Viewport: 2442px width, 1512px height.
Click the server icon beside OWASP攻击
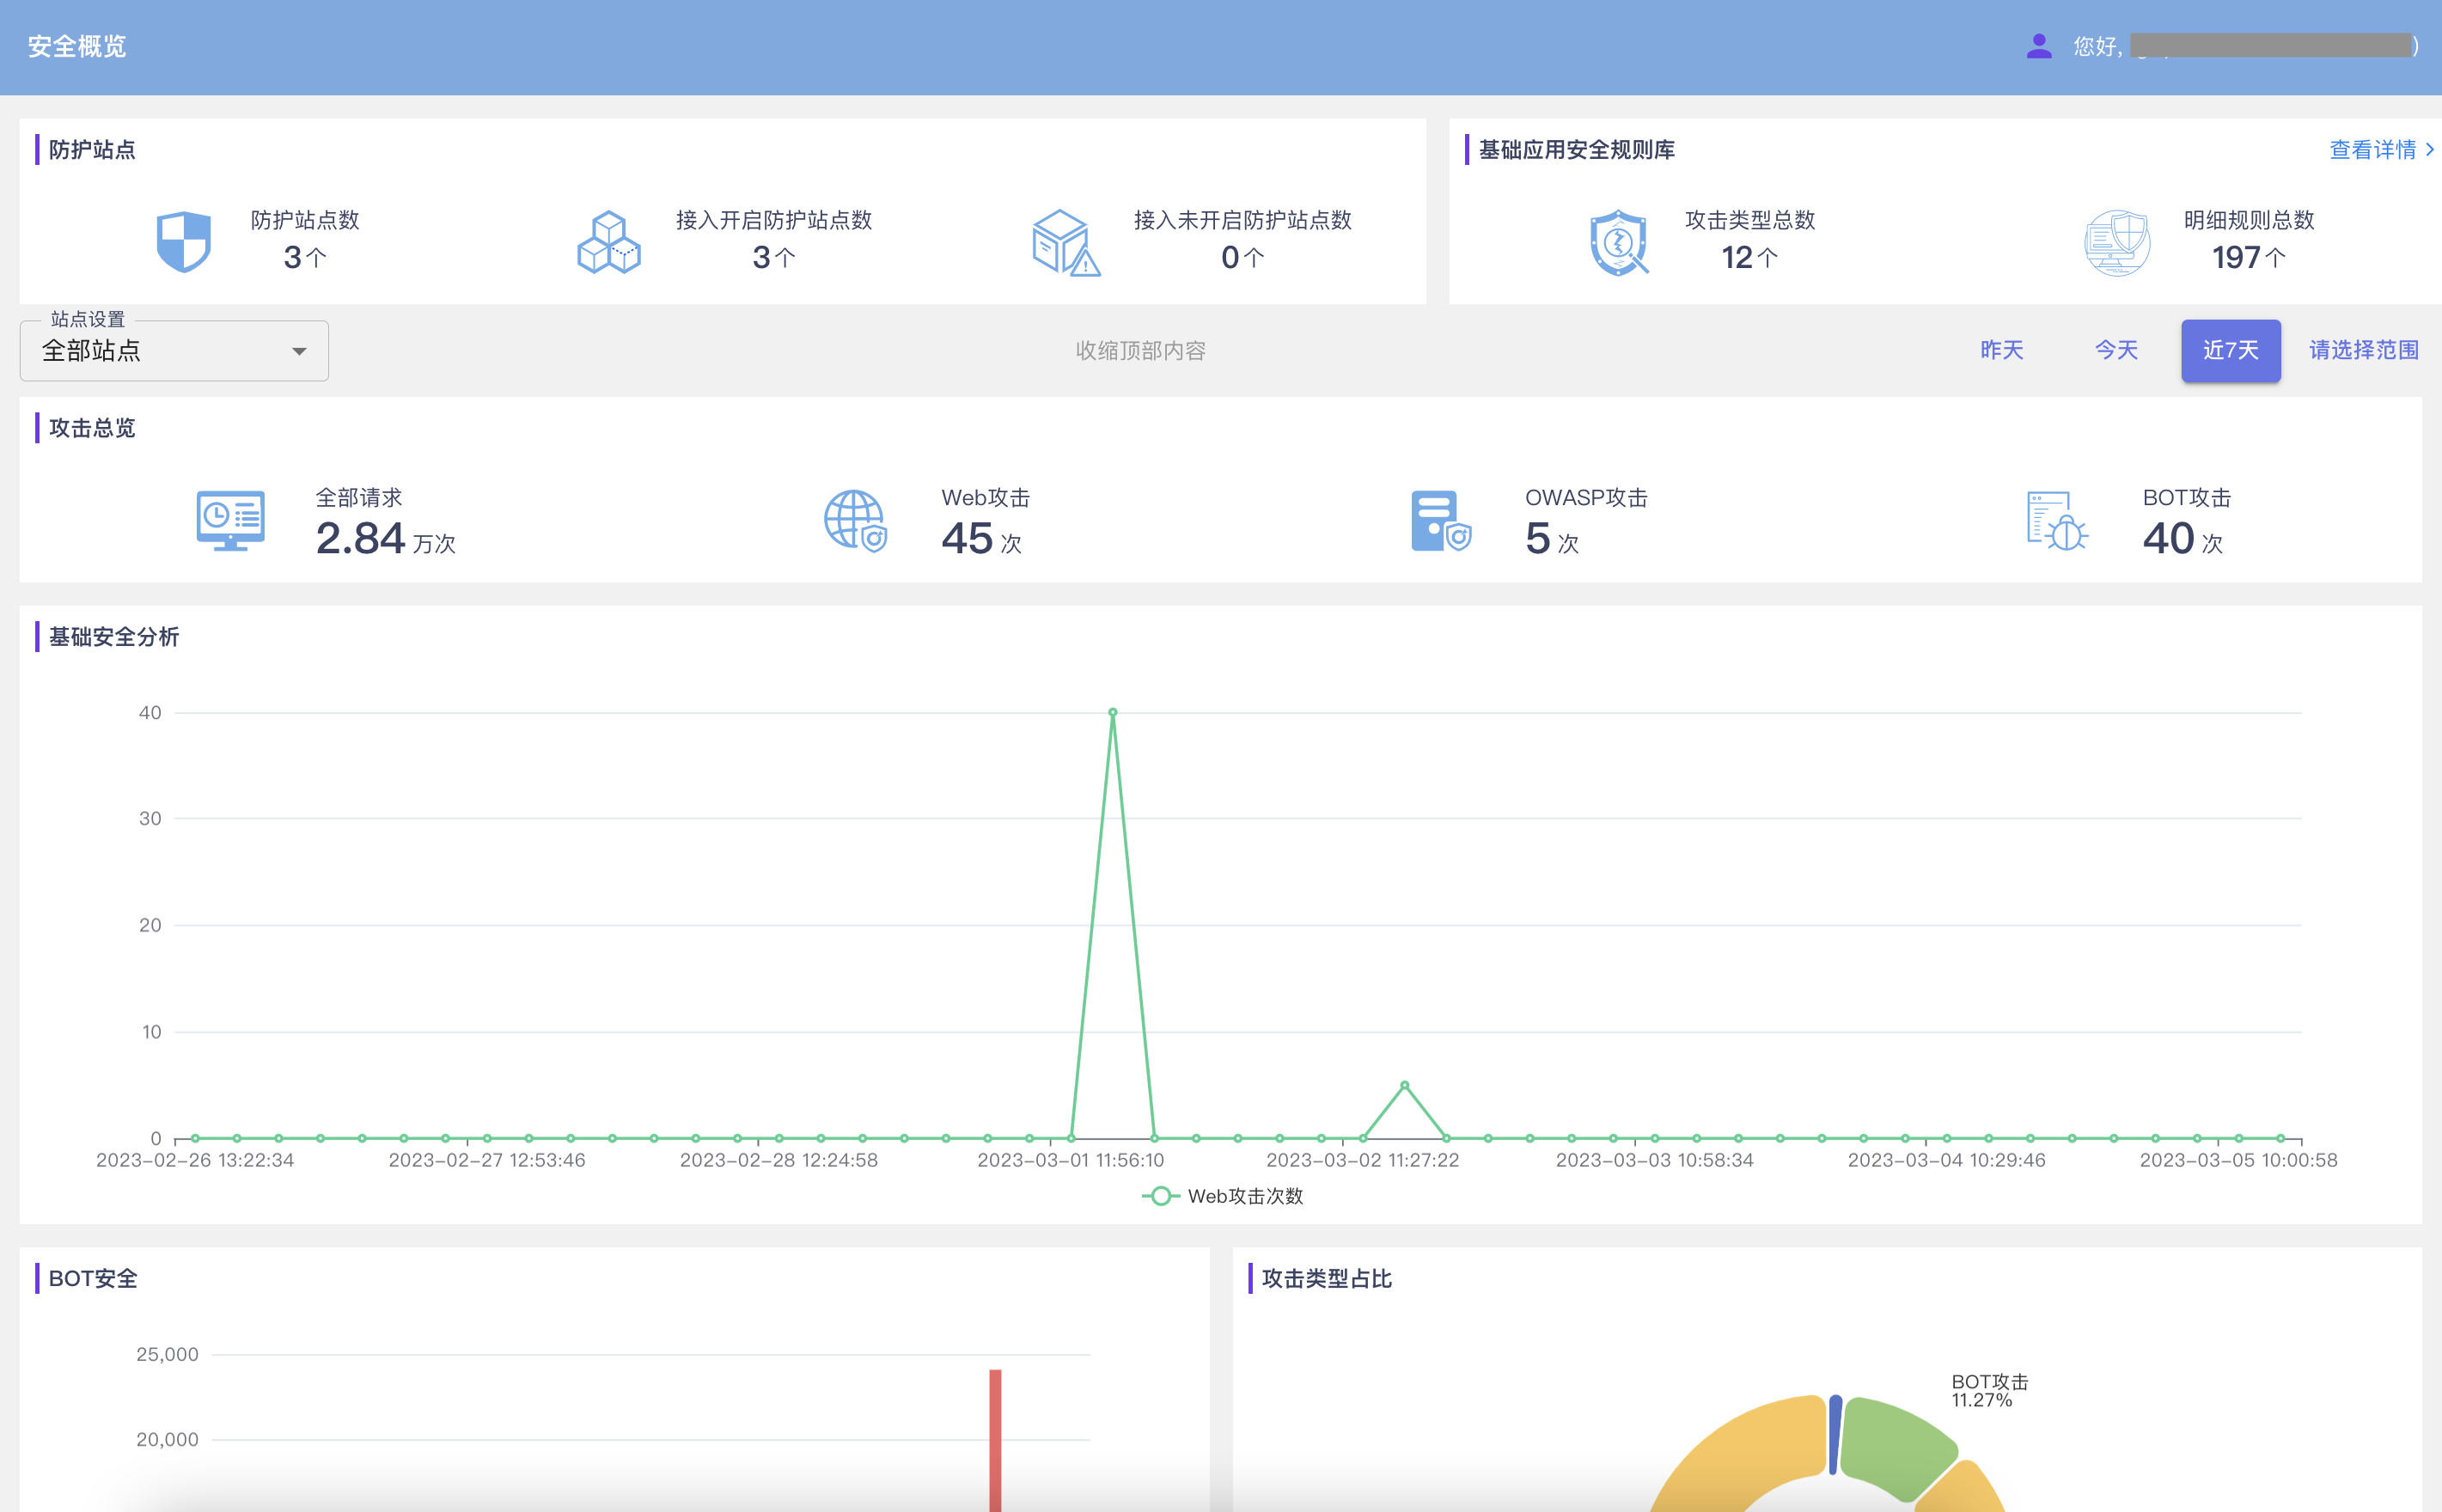pyautogui.click(x=1440, y=520)
